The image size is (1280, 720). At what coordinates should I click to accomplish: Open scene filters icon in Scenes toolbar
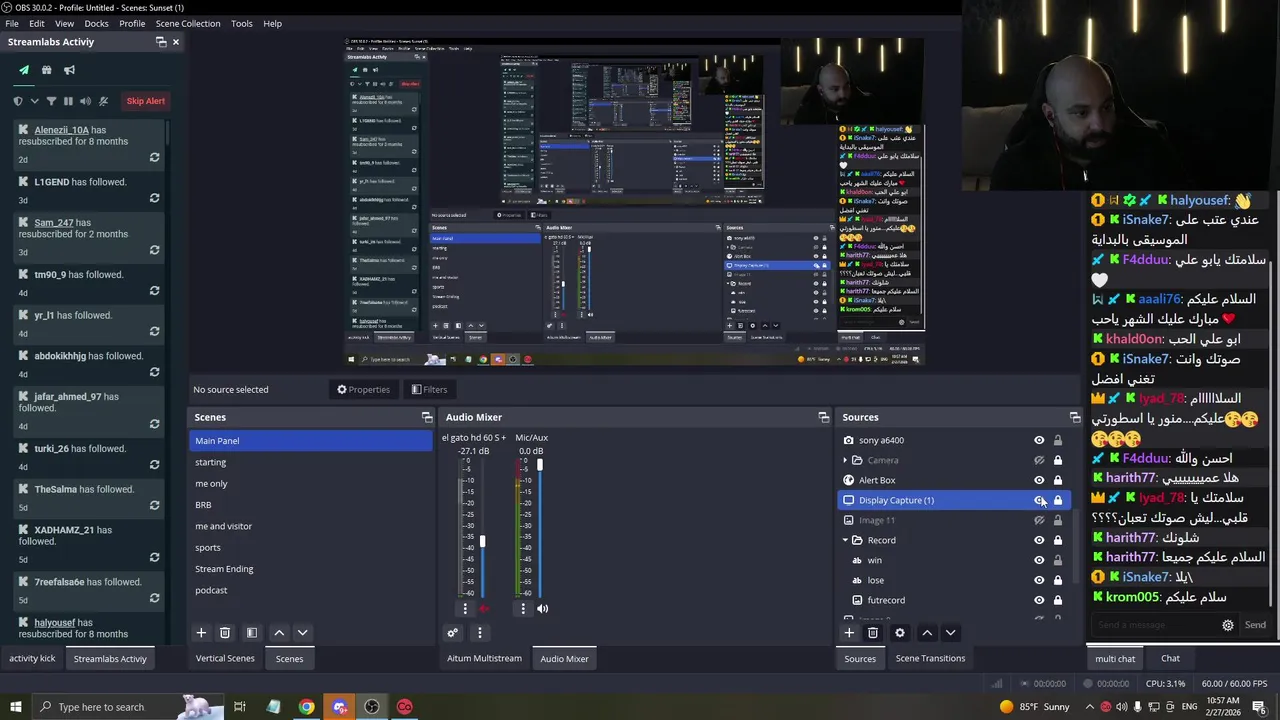pos(252,633)
